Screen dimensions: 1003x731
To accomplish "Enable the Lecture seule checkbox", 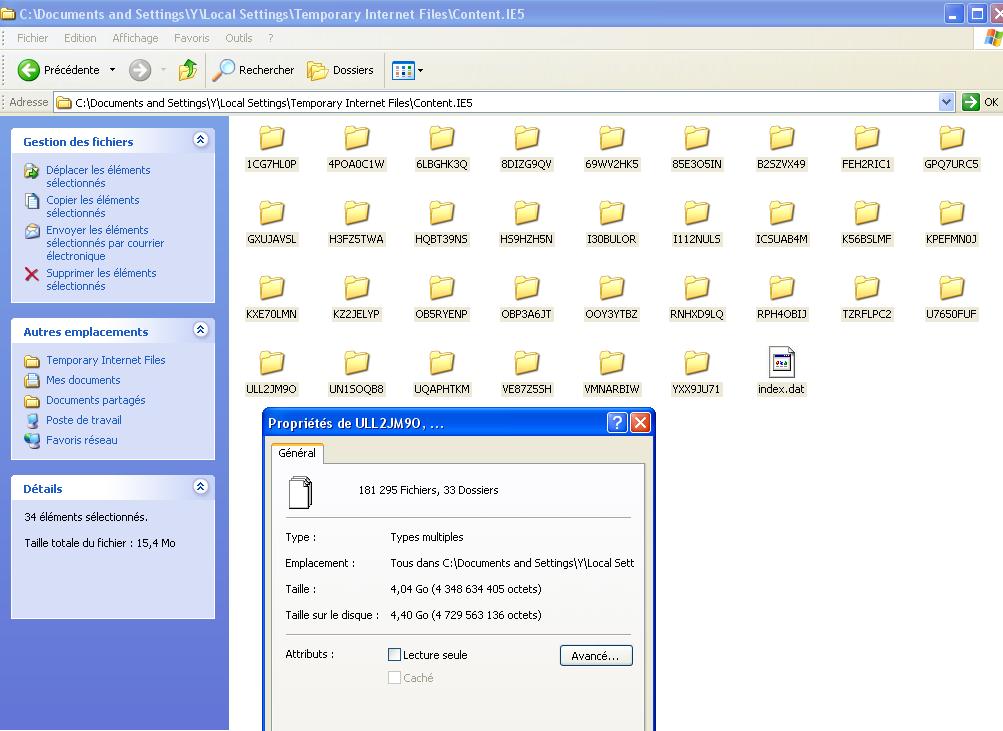I will tap(394, 655).
